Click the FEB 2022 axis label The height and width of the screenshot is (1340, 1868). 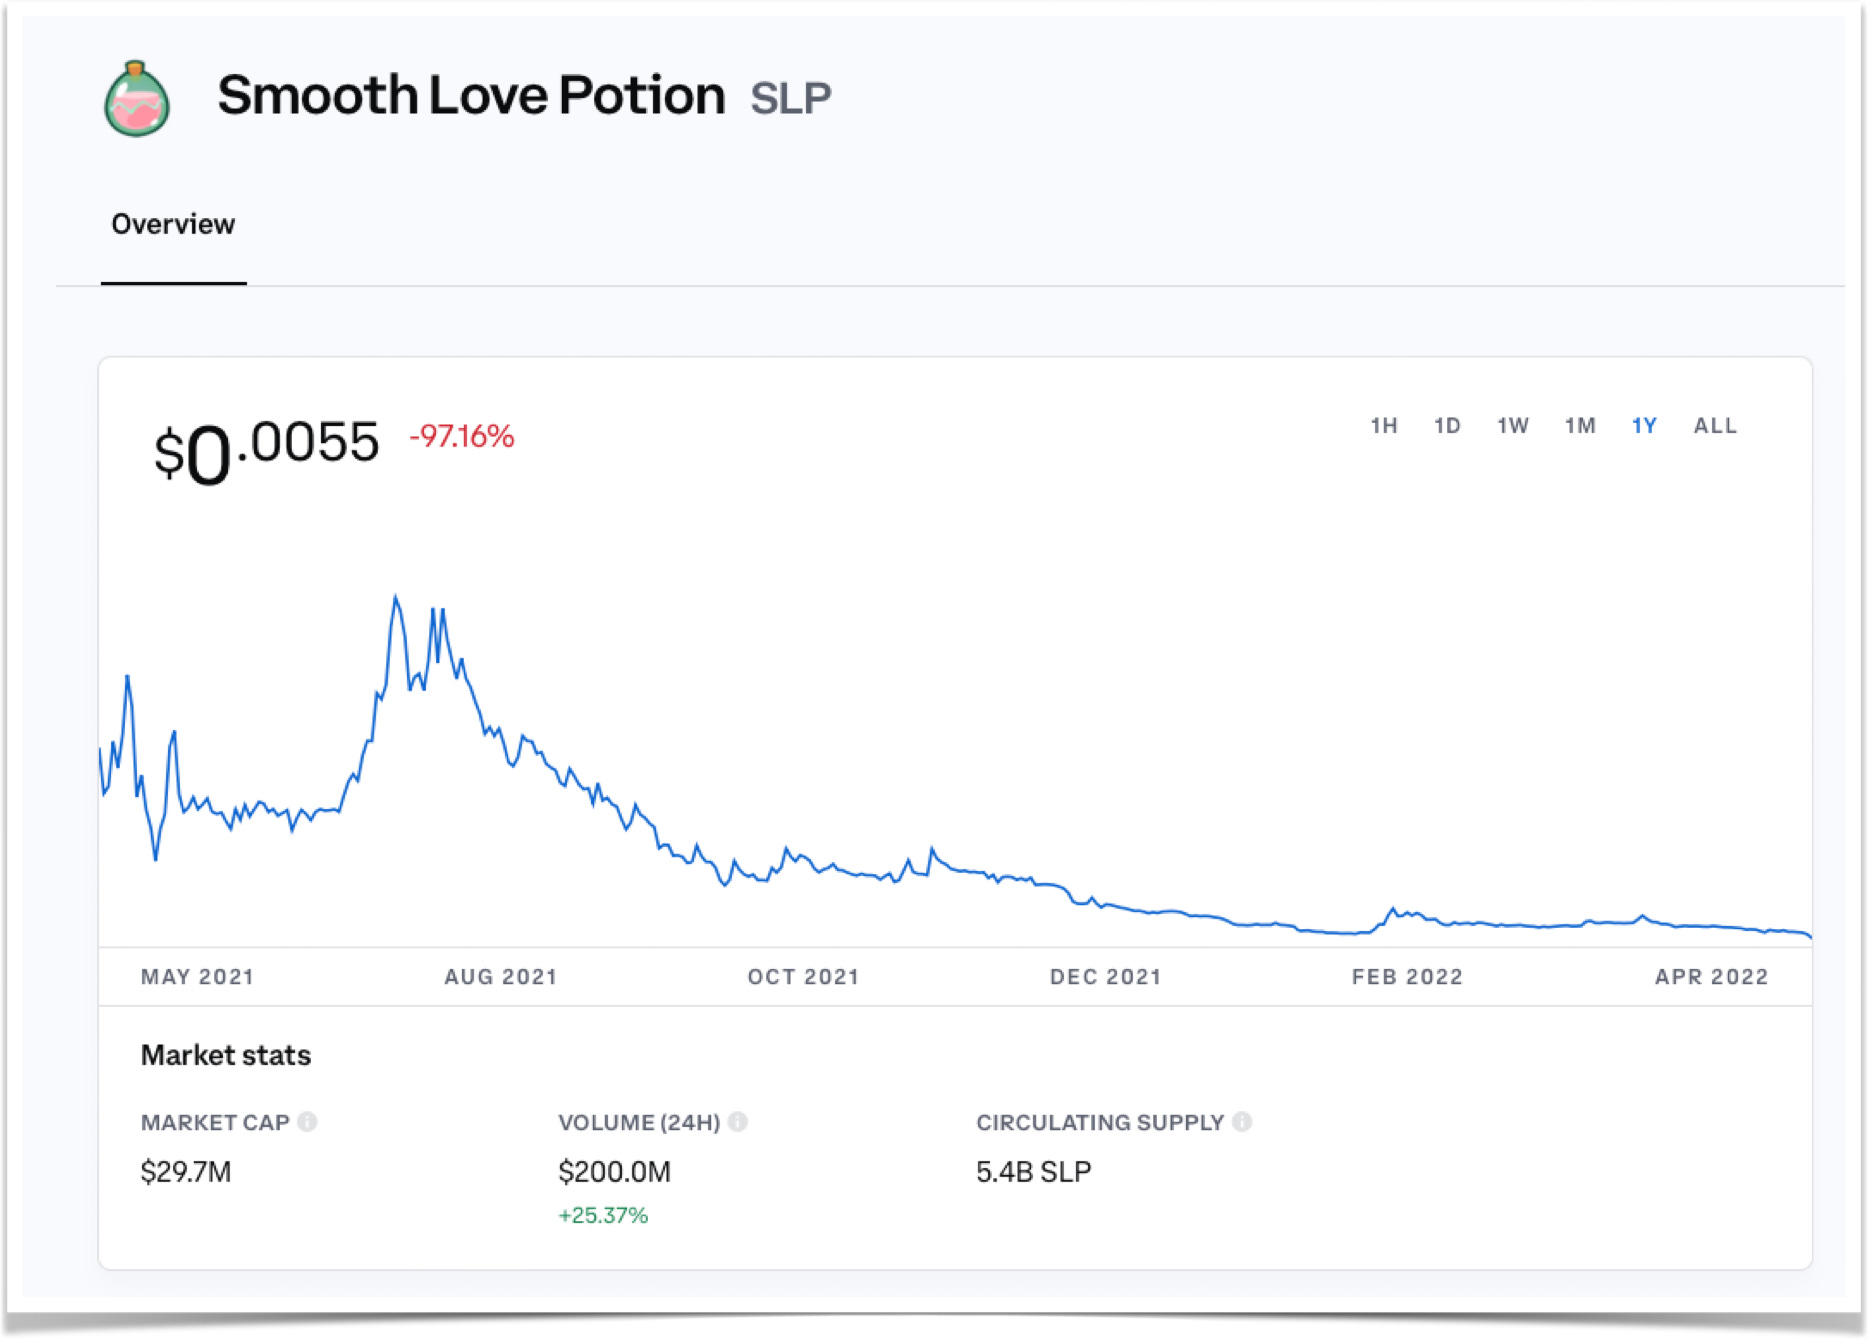tap(1407, 977)
